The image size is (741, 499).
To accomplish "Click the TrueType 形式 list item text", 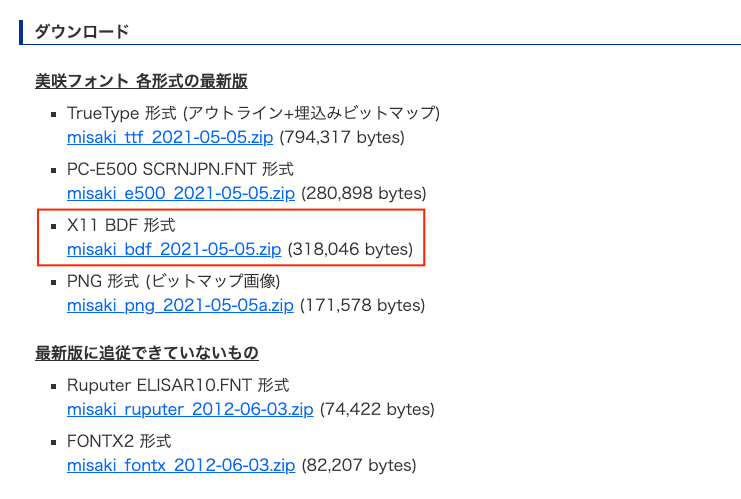I will [253, 112].
